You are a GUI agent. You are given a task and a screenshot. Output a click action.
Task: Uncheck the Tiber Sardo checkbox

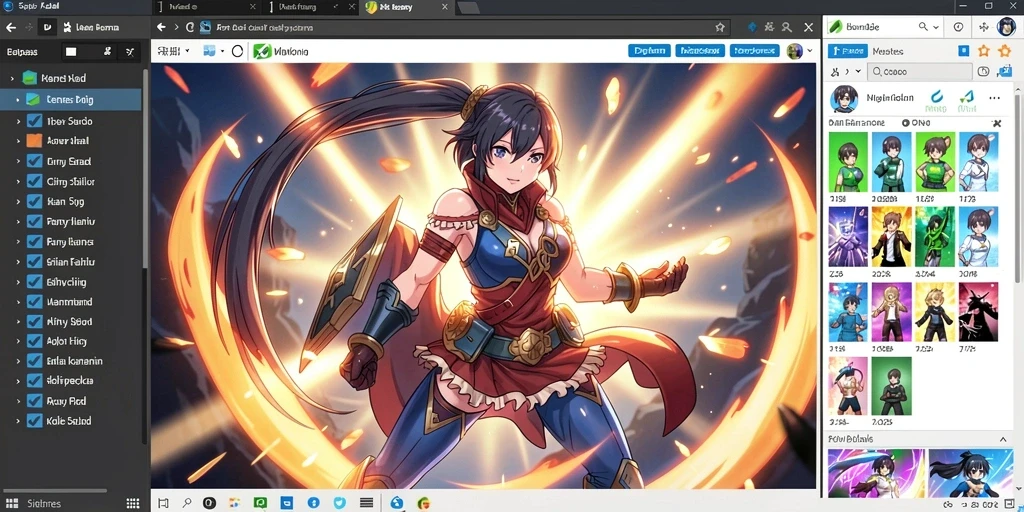(x=34, y=121)
